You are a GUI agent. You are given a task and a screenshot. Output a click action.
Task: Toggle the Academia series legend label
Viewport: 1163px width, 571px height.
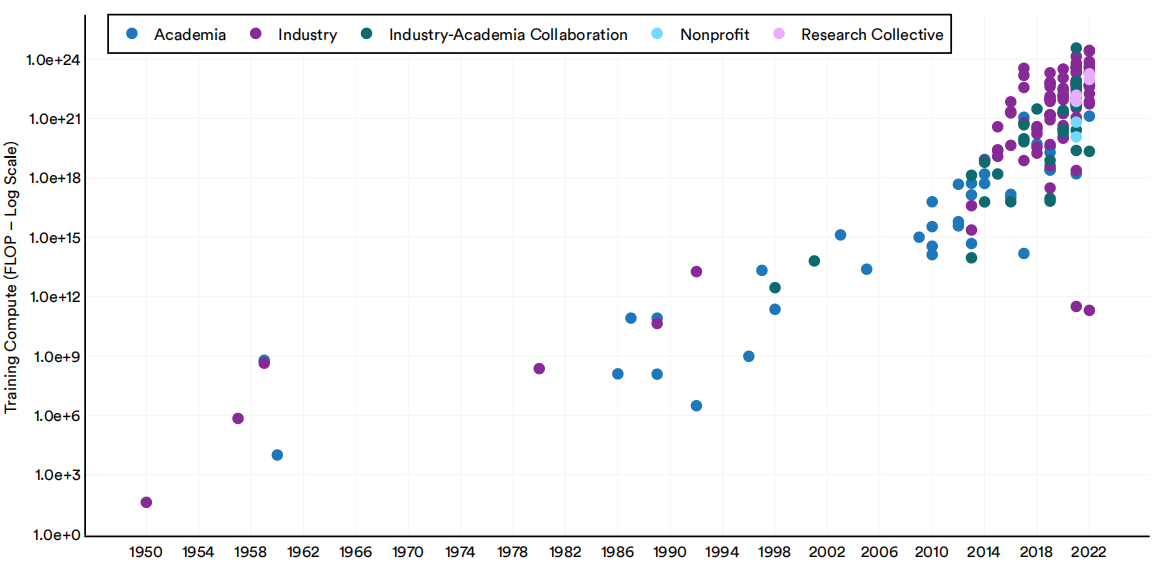pos(190,35)
